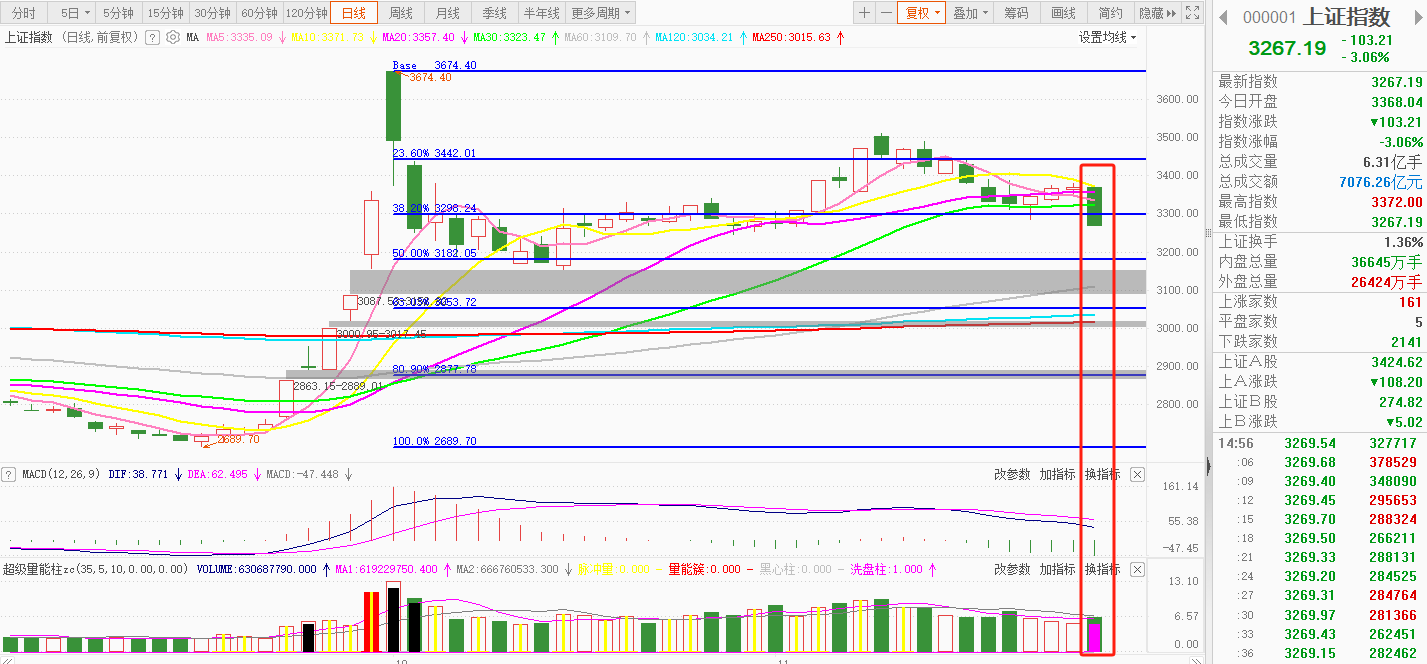Click the MA60 value label
This screenshot has height=664, width=1427.
pyautogui.click(x=599, y=37)
